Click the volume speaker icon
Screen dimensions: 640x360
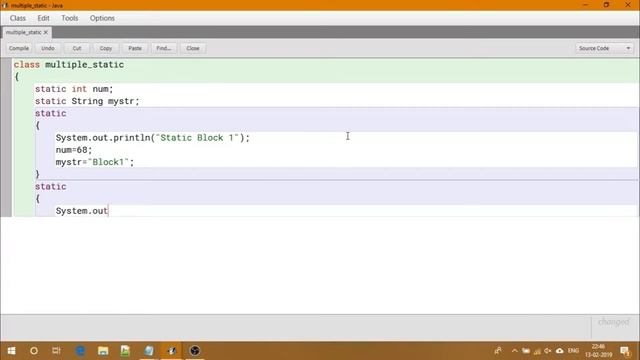coord(548,351)
